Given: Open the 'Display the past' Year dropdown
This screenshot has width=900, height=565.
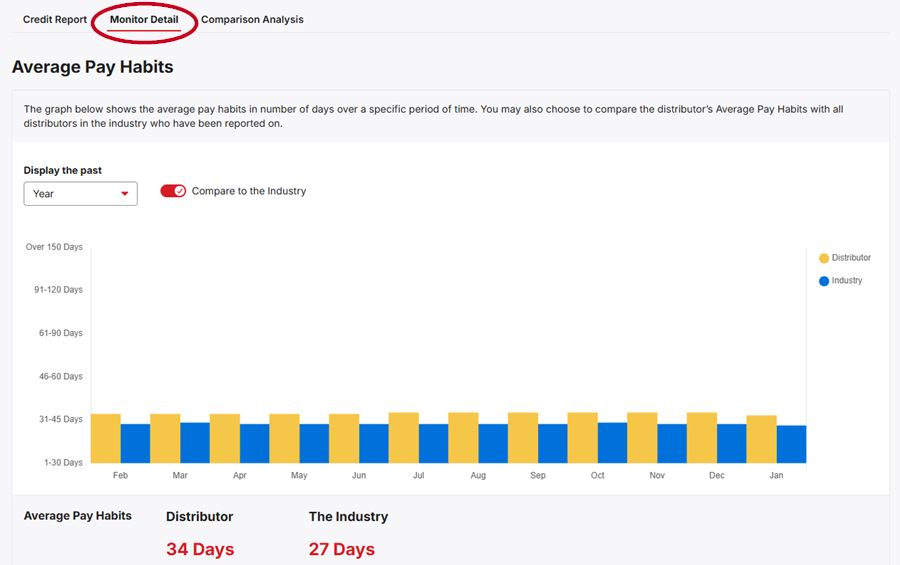Looking at the screenshot, I should (80, 194).
